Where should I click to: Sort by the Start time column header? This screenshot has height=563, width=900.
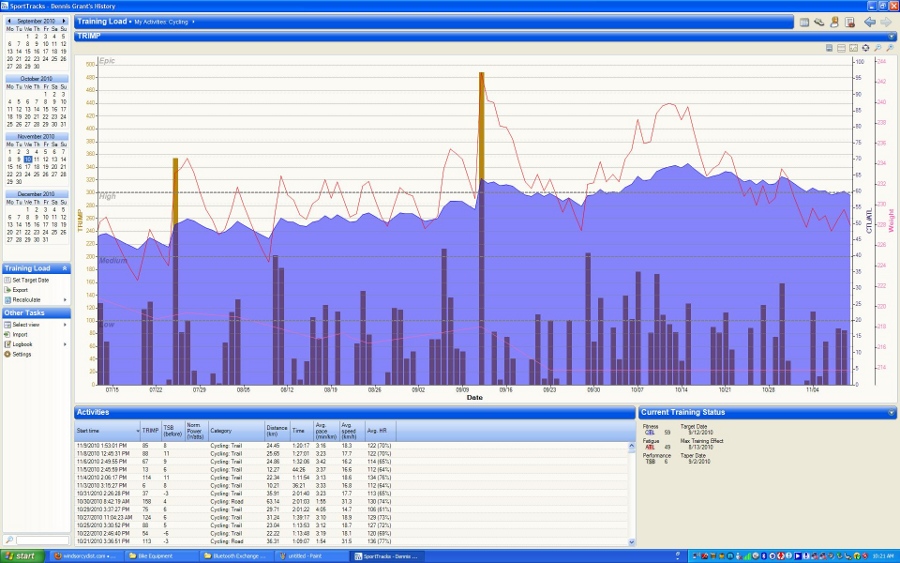108,430
